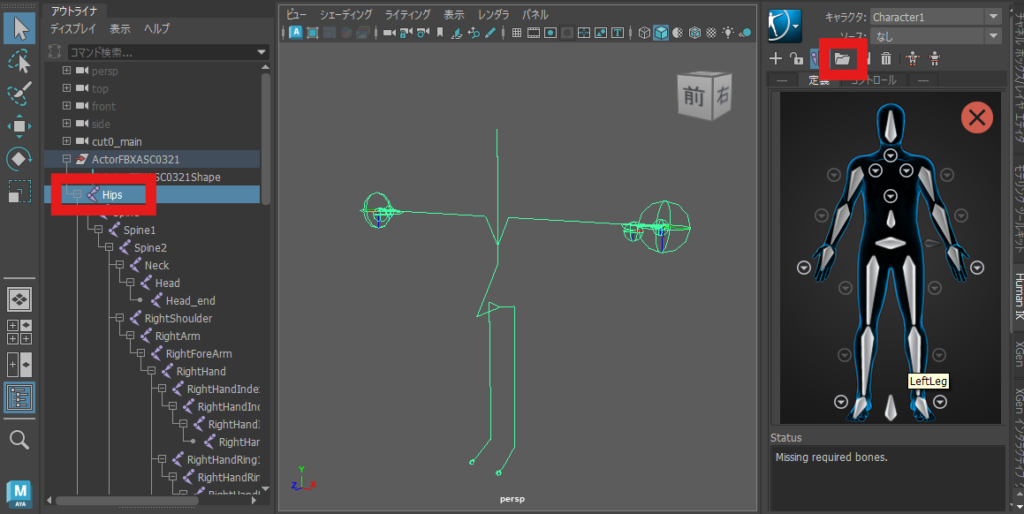Click the HumanIK load skeleton definition folder icon
The width and height of the screenshot is (1024, 514).
coord(842,59)
